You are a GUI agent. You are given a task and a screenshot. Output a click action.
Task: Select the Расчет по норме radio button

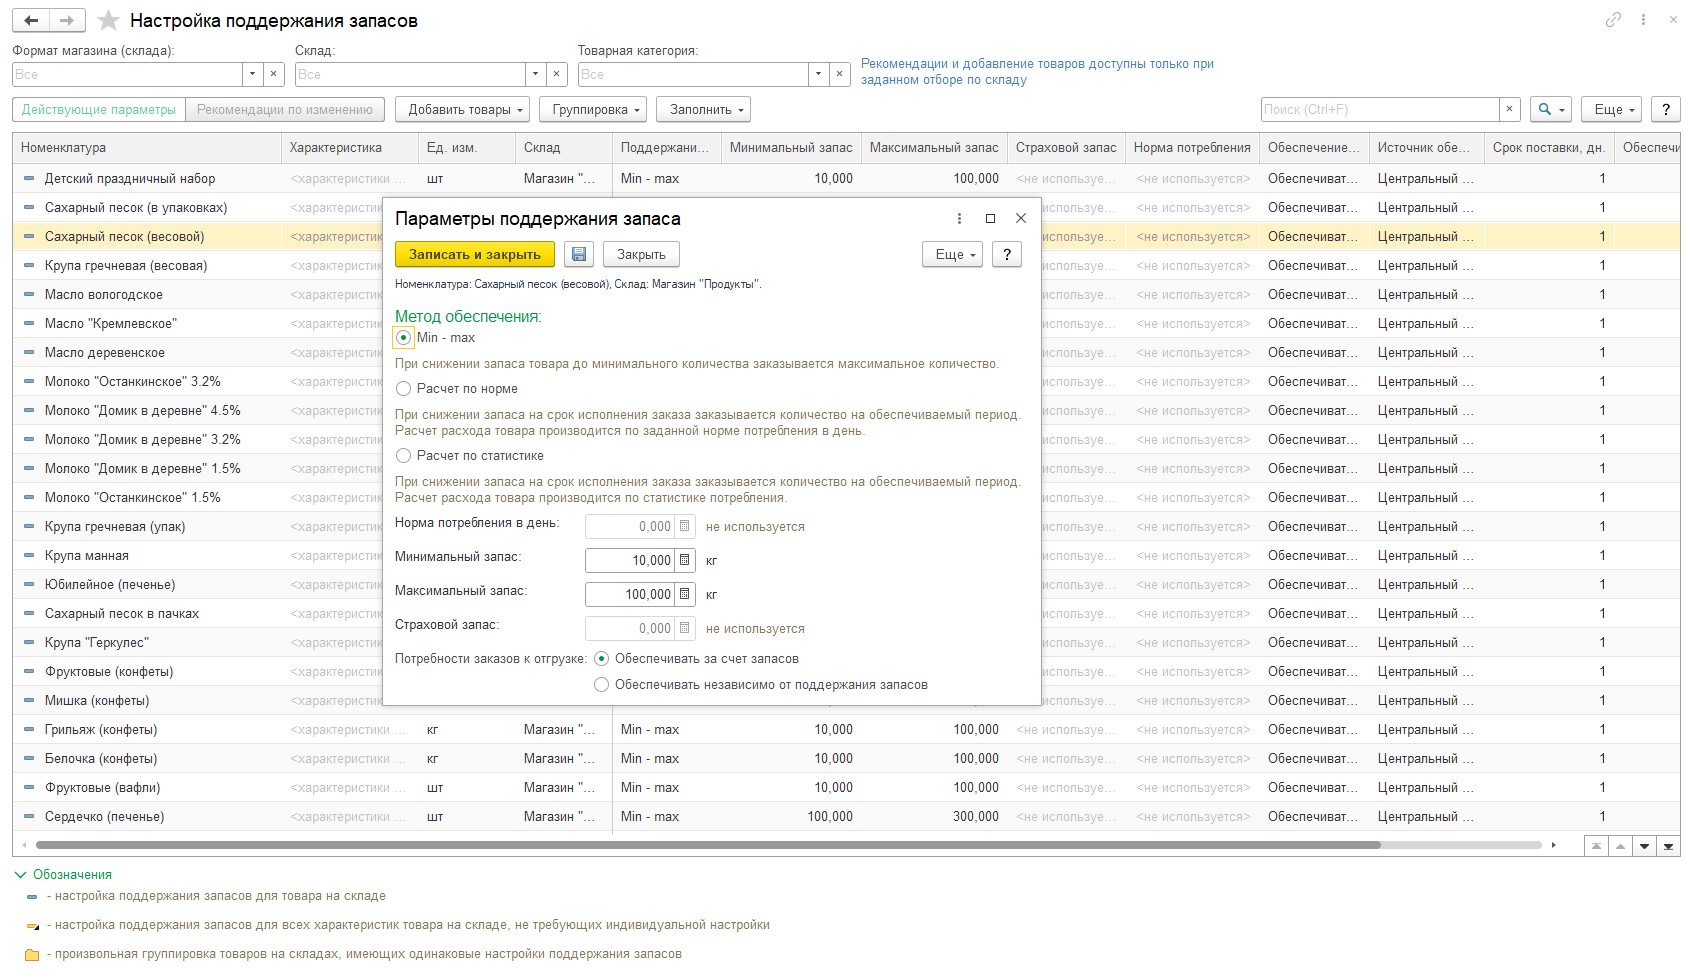(x=404, y=389)
